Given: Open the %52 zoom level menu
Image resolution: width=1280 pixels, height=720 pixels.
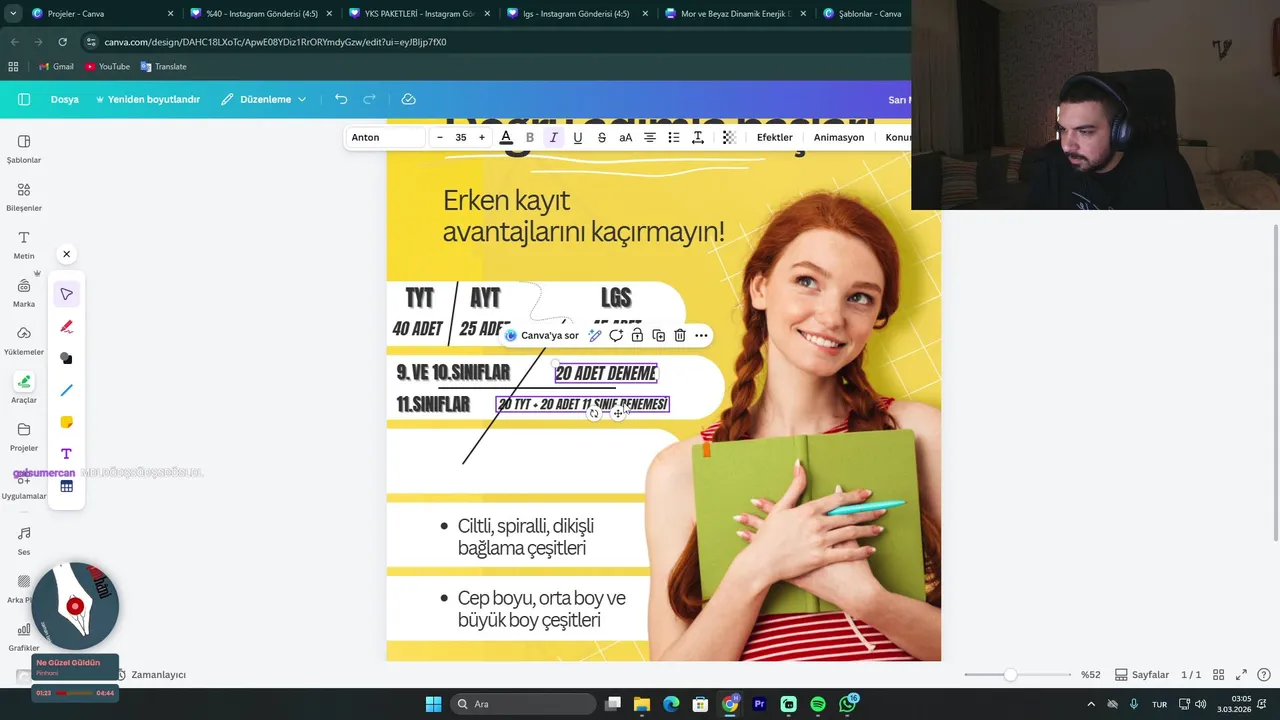Looking at the screenshot, I should click(1092, 675).
